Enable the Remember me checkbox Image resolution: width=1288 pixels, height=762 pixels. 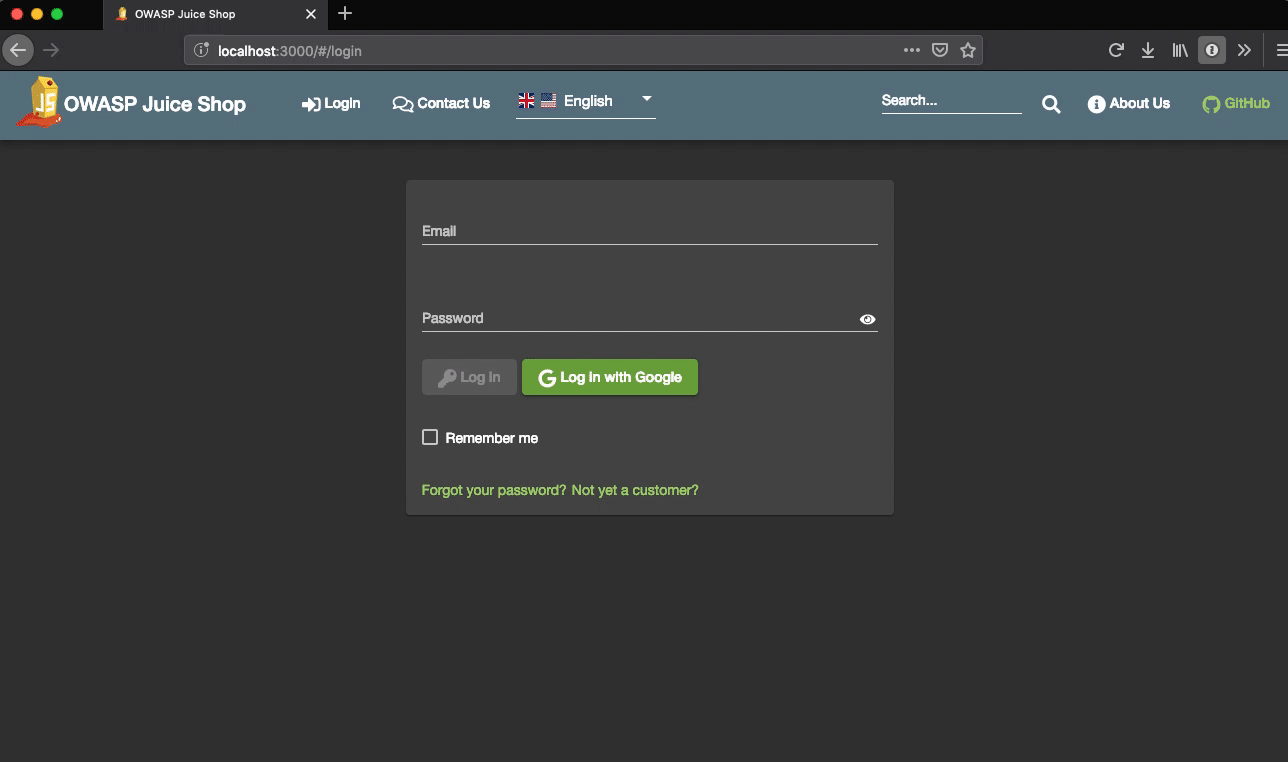(x=429, y=437)
